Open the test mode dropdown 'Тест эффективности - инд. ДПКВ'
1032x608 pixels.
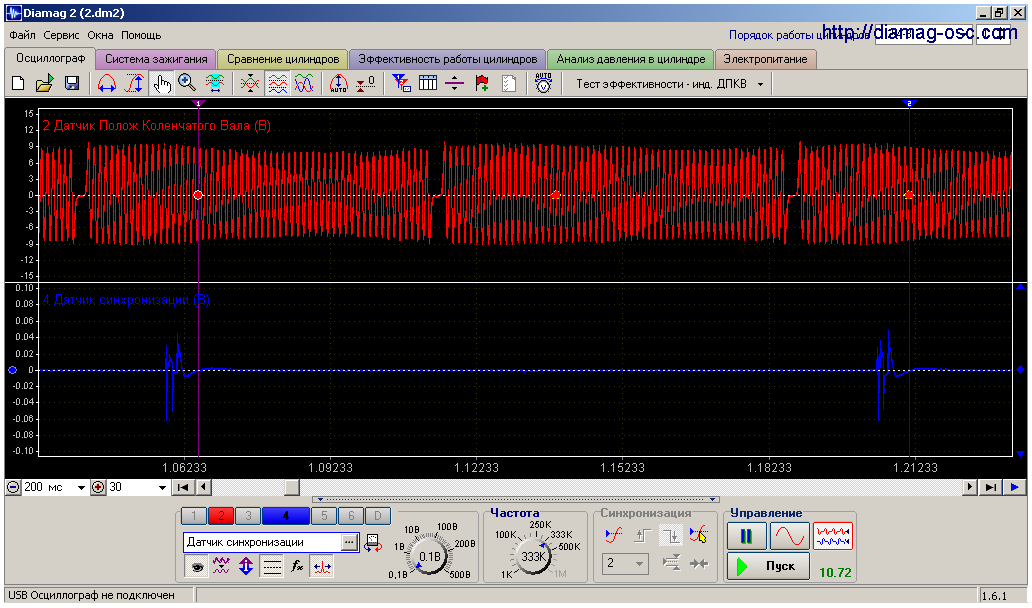[x=670, y=84]
